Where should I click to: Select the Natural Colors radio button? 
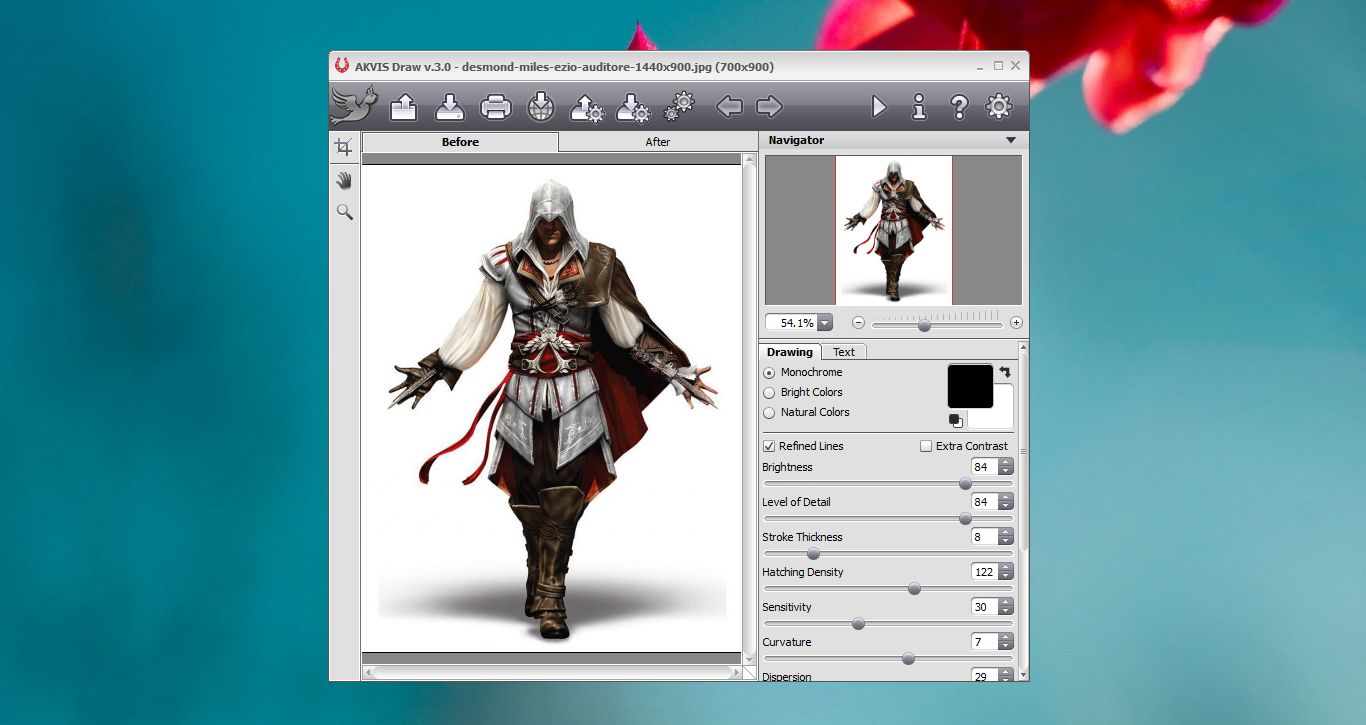tap(769, 413)
